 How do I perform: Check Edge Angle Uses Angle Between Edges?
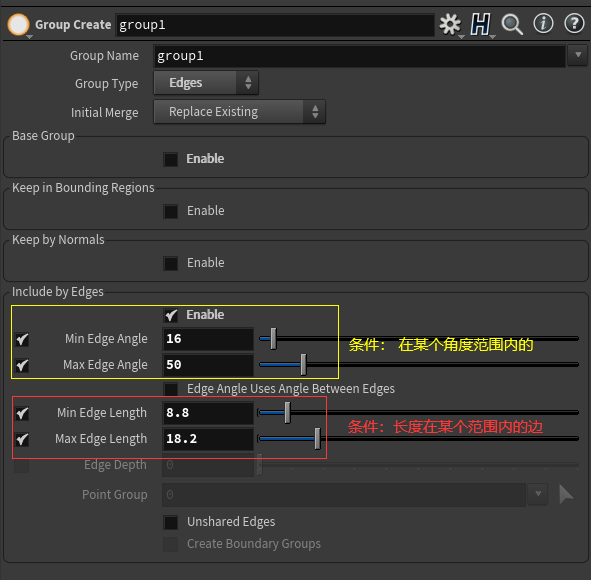[170, 389]
